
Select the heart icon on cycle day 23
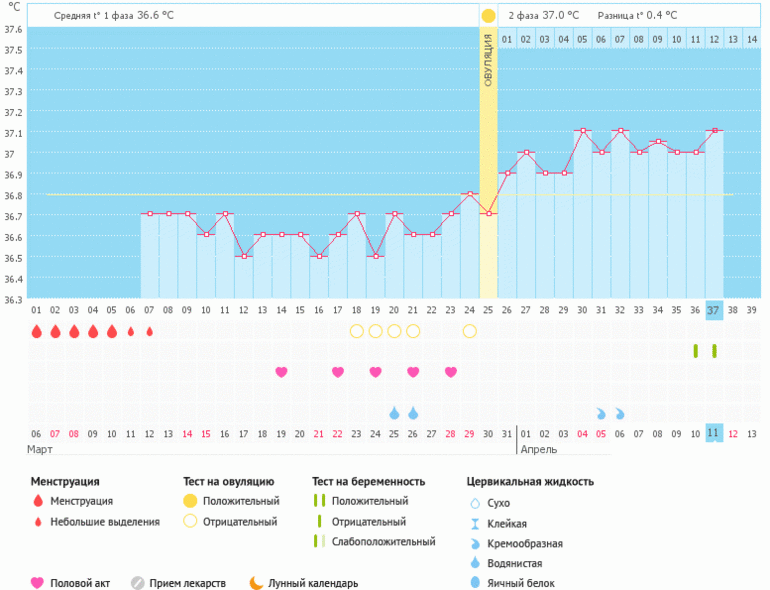(x=451, y=372)
